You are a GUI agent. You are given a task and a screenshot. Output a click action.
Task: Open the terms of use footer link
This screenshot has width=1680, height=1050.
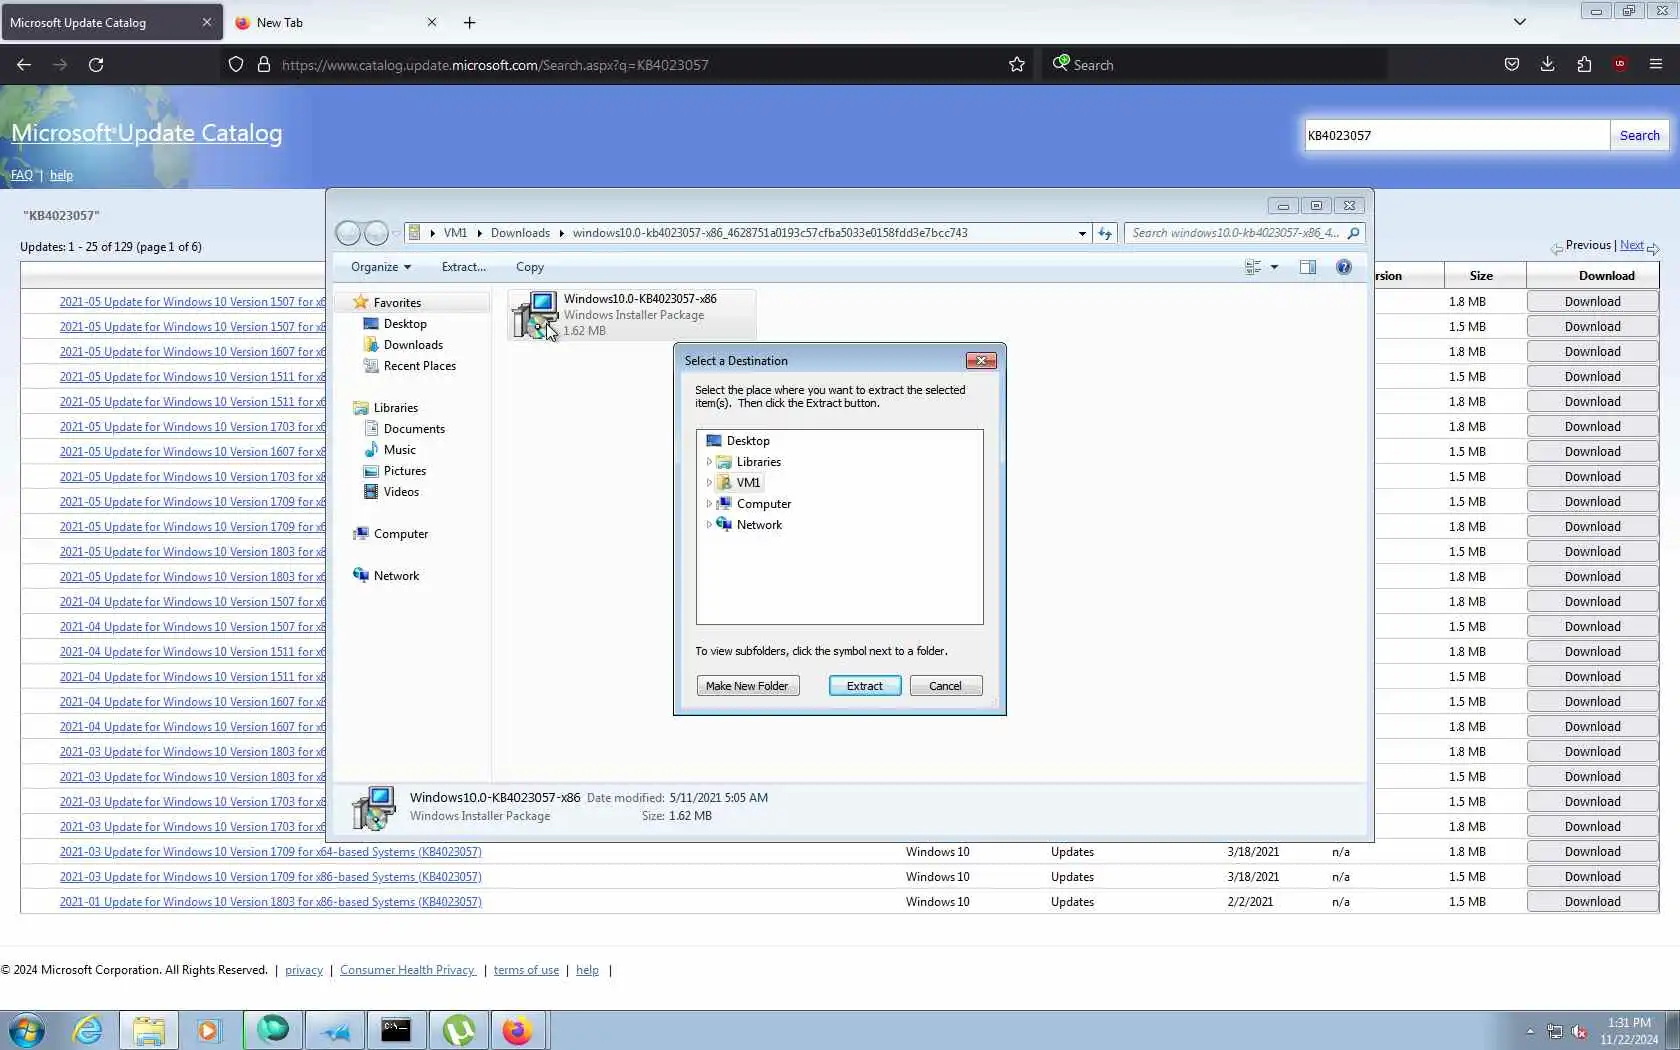click(x=526, y=970)
